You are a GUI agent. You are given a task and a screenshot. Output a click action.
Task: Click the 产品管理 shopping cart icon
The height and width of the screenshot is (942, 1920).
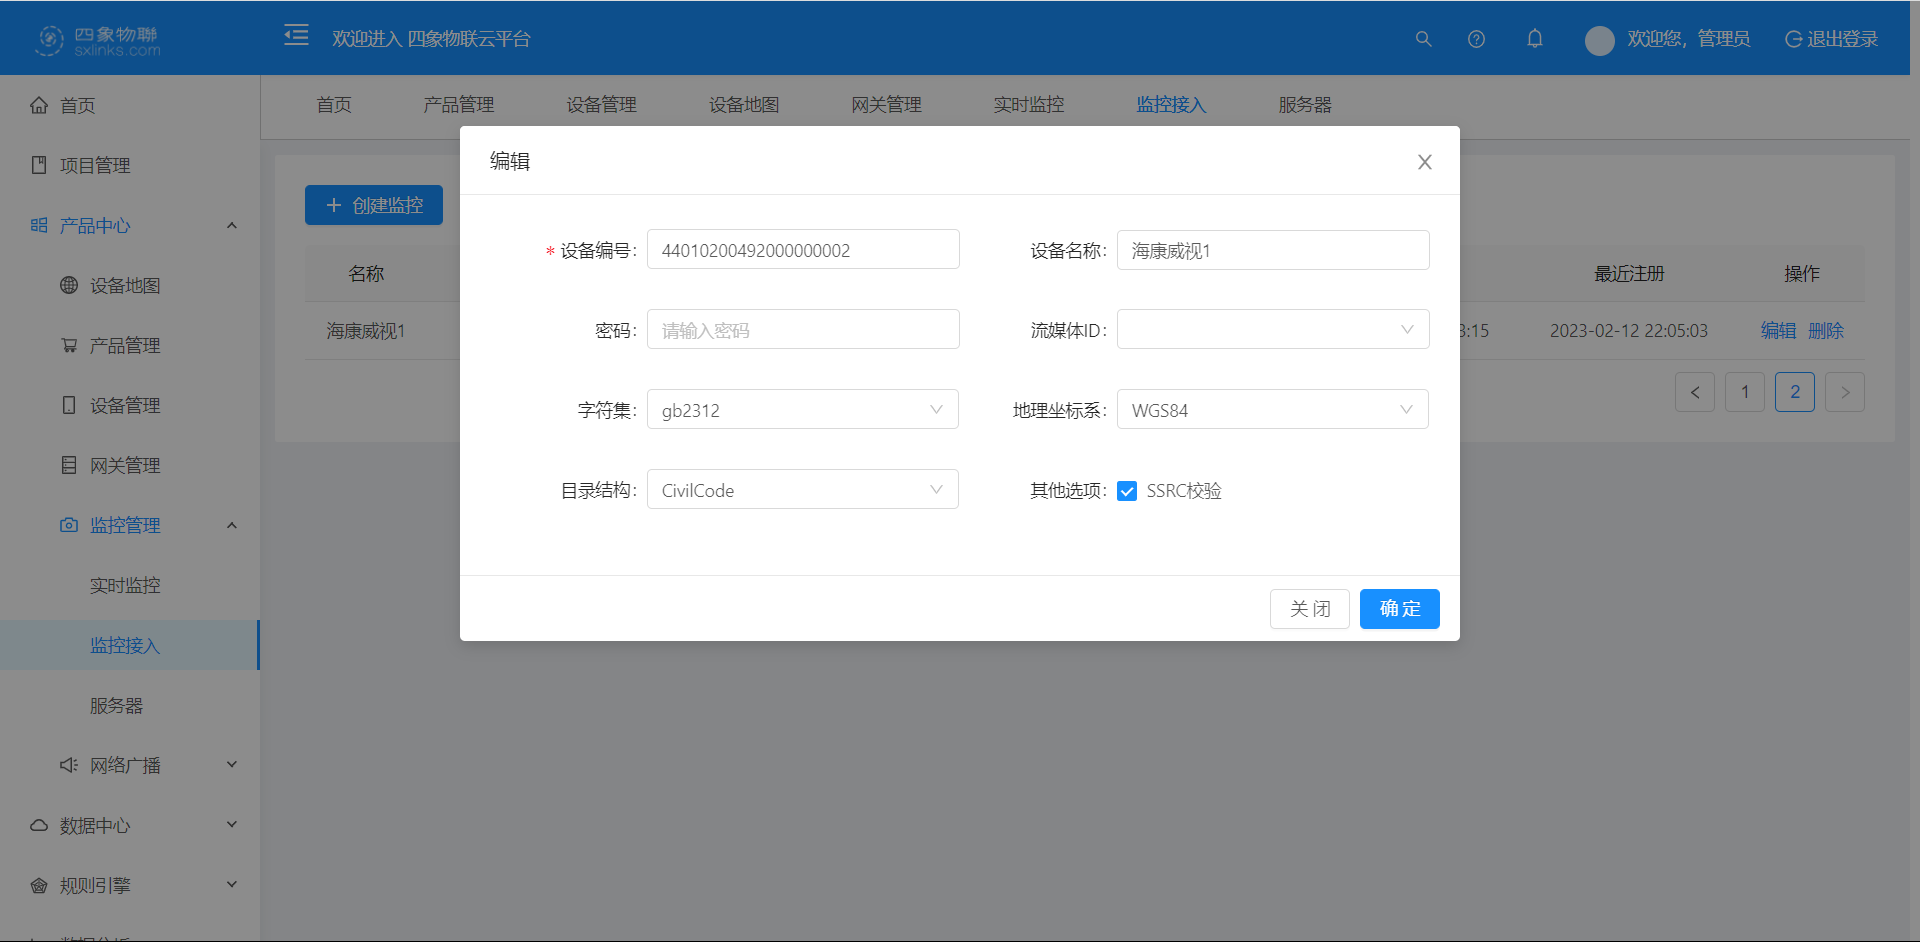68,345
